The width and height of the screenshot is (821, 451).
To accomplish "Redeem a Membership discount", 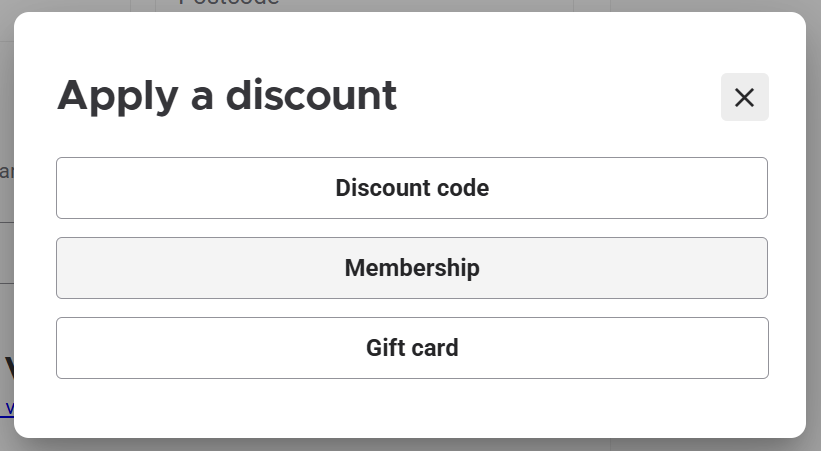I will pos(412,268).
